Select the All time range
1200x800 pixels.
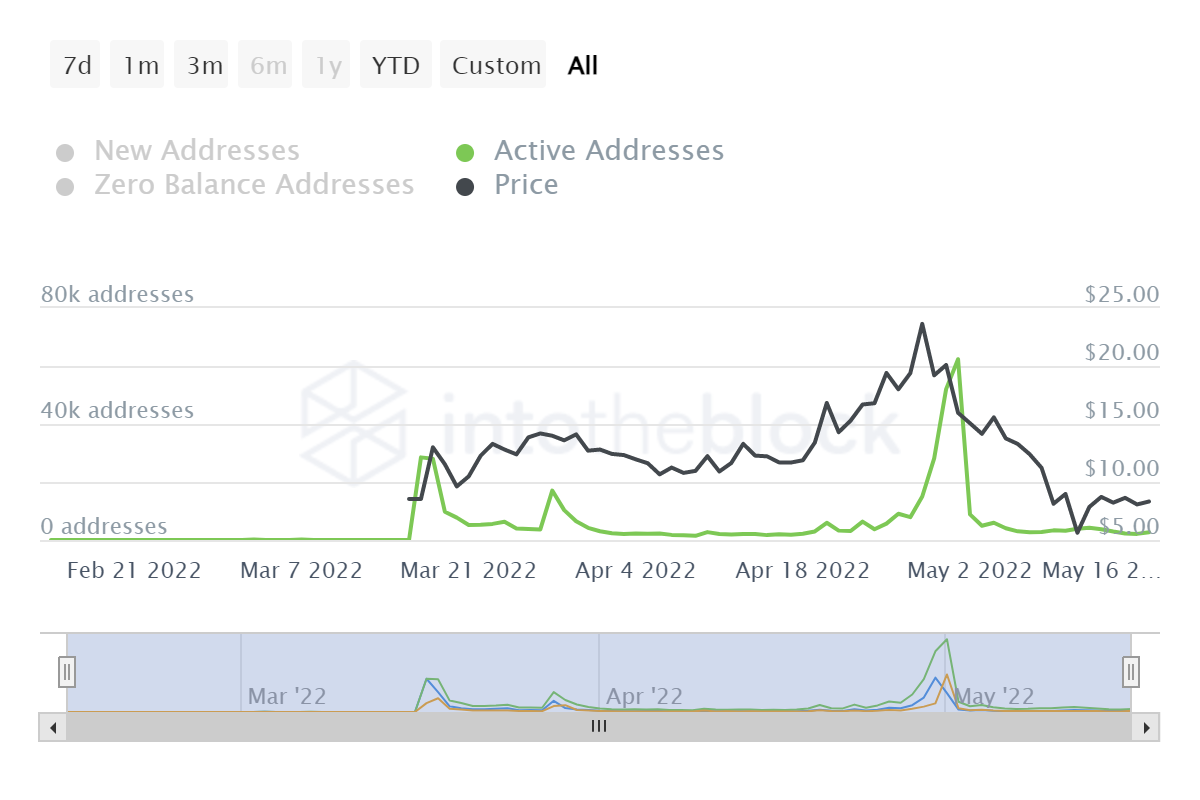(x=583, y=64)
